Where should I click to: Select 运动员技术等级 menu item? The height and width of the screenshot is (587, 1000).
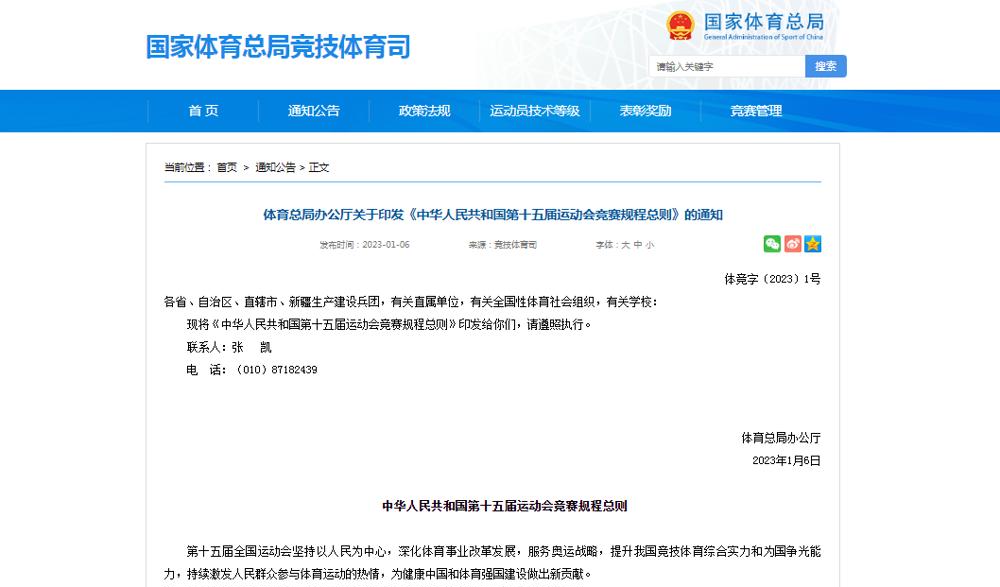pyautogui.click(x=535, y=111)
